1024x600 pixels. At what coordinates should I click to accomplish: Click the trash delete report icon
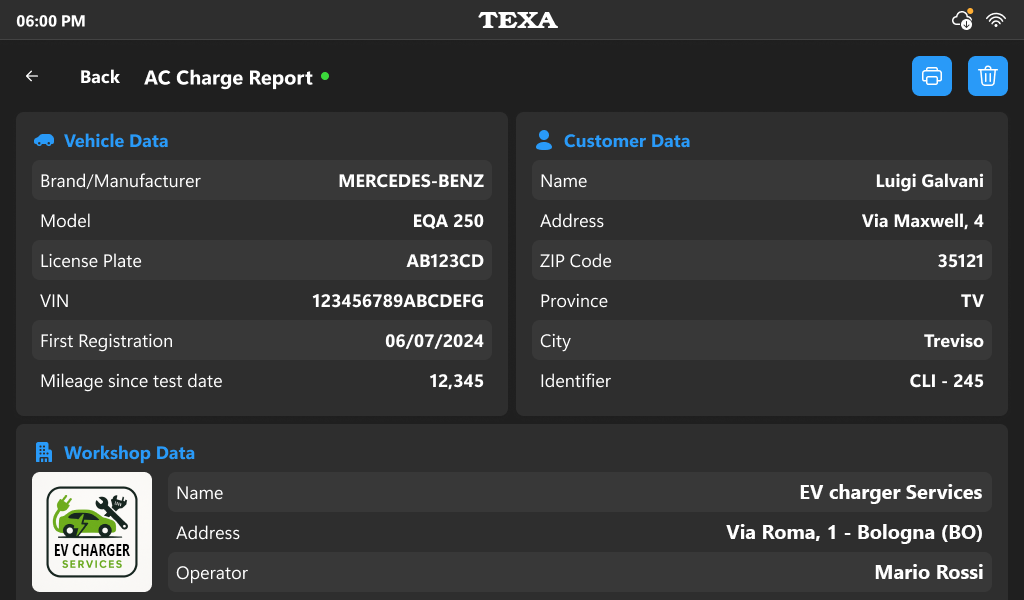pyautogui.click(x=987, y=76)
